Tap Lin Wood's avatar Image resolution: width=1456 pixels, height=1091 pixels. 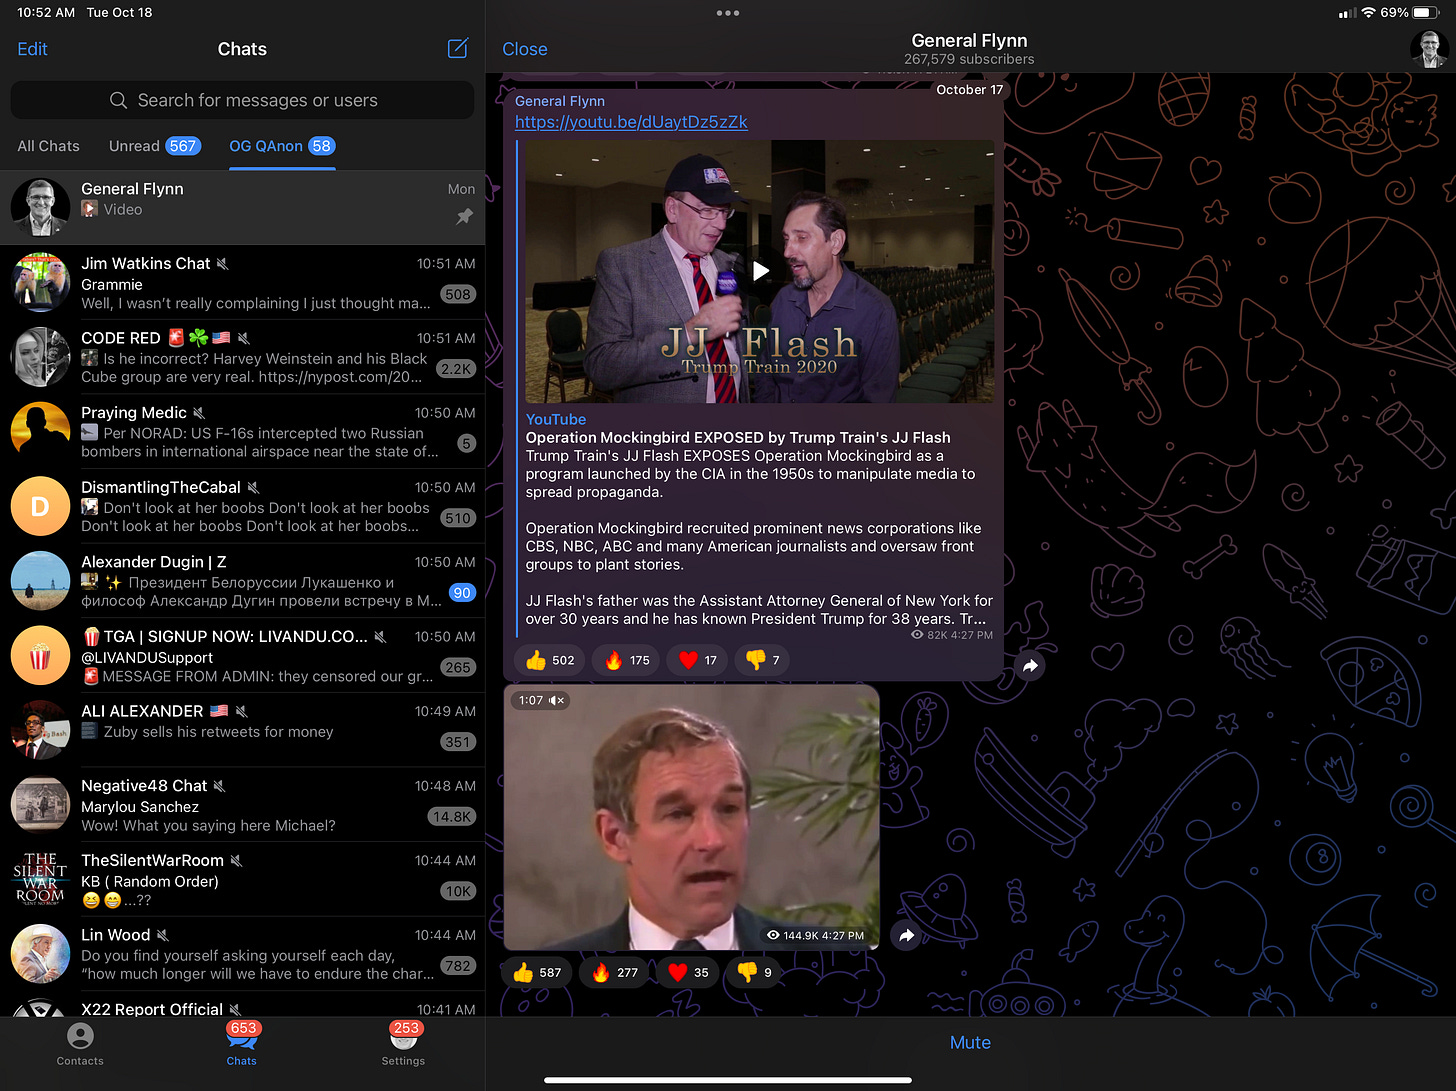pyautogui.click(x=40, y=954)
